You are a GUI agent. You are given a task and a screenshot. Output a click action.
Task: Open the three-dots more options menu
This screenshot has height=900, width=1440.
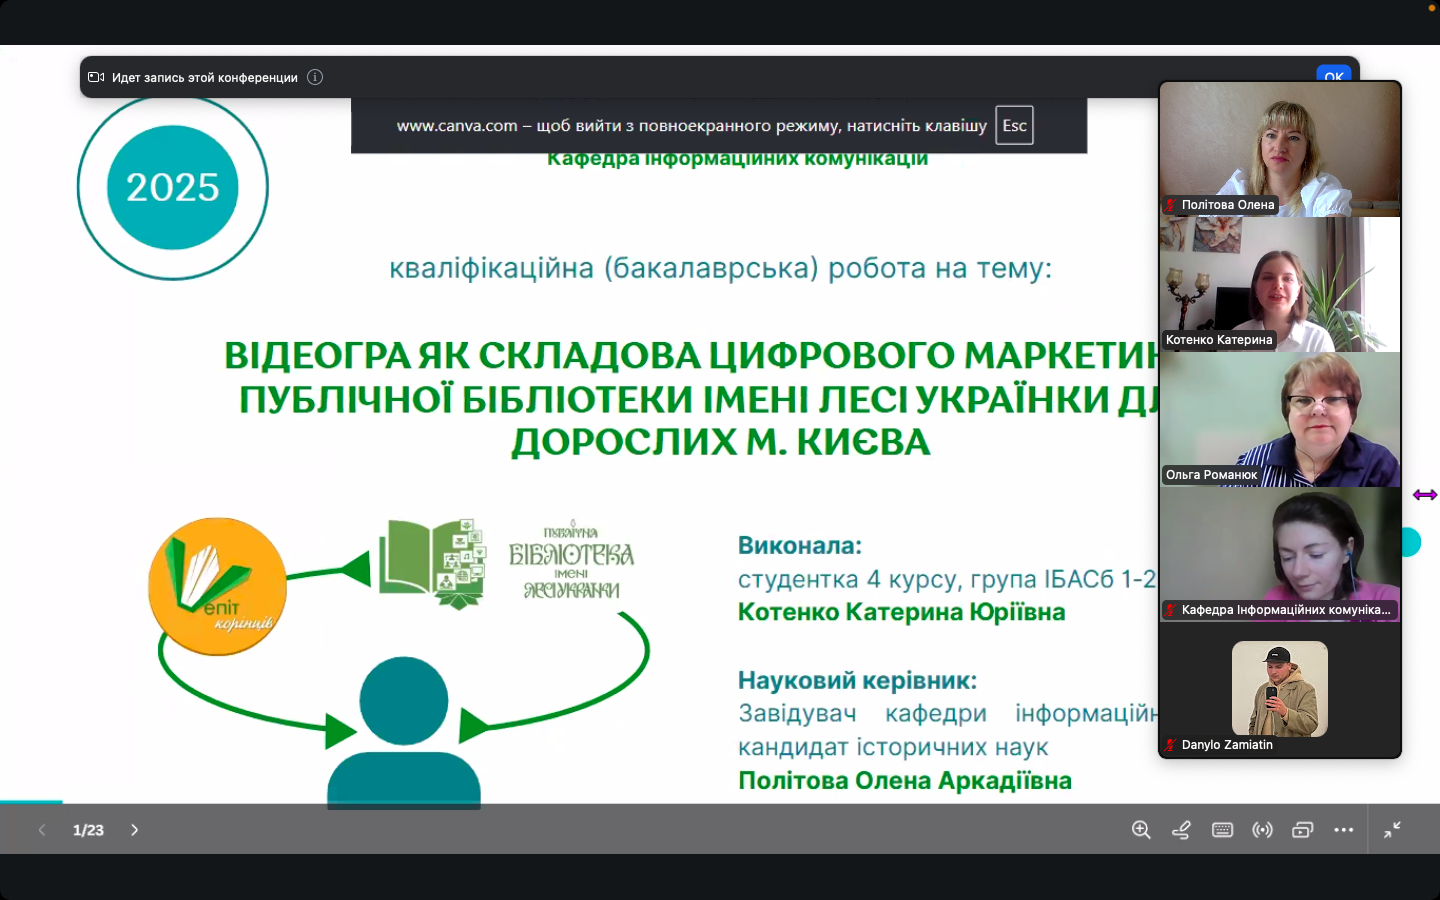1343,830
